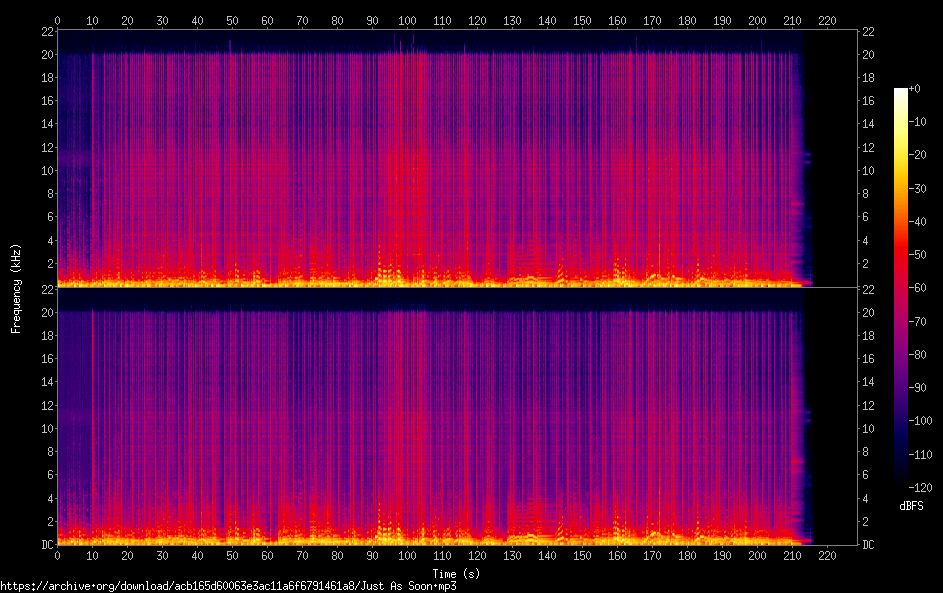Click the 50 tick on the top time axis
943x593 pixels.
coord(232,20)
